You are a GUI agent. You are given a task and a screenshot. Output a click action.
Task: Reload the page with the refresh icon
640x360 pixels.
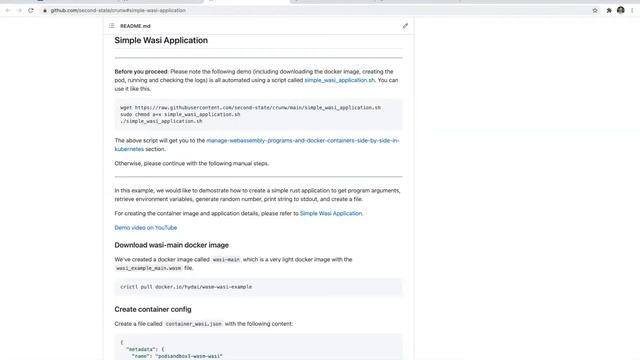(x=31, y=10)
